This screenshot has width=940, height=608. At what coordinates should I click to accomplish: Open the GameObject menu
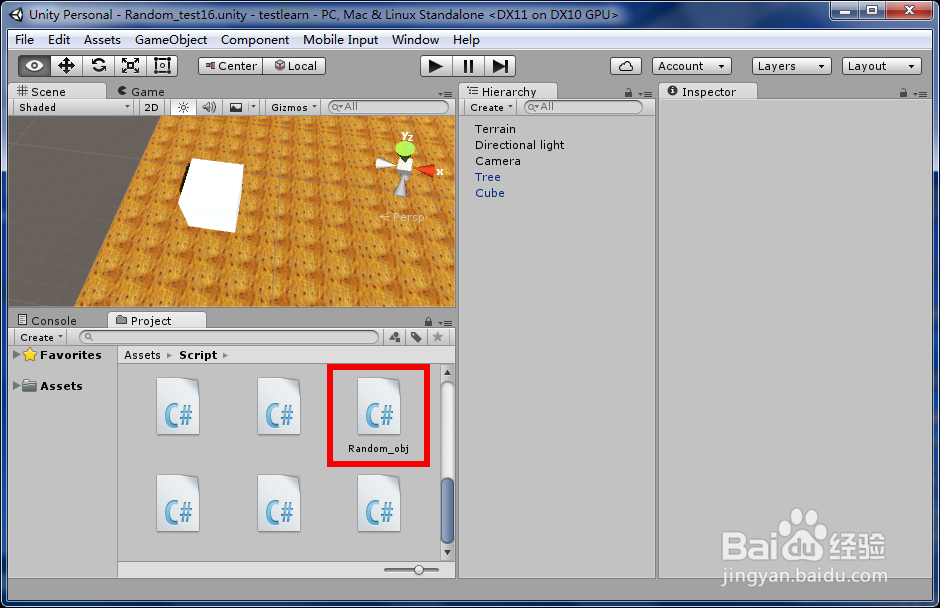171,40
